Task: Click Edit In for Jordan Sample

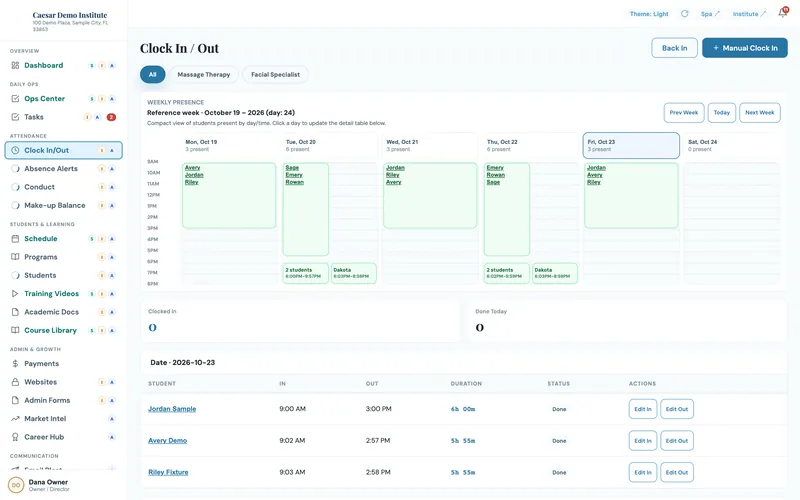Action: (643, 409)
